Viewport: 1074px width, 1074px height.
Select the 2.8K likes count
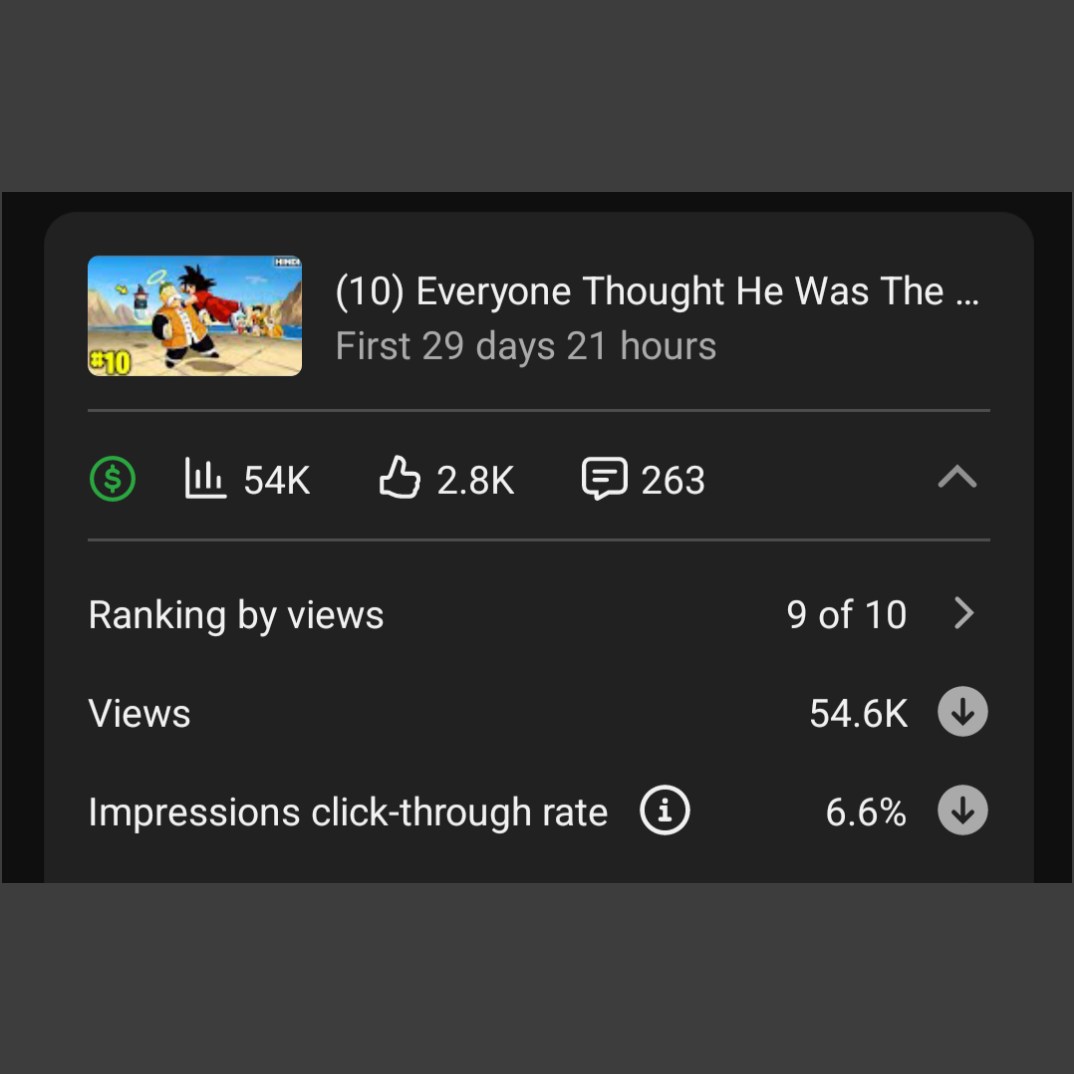pos(475,479)
